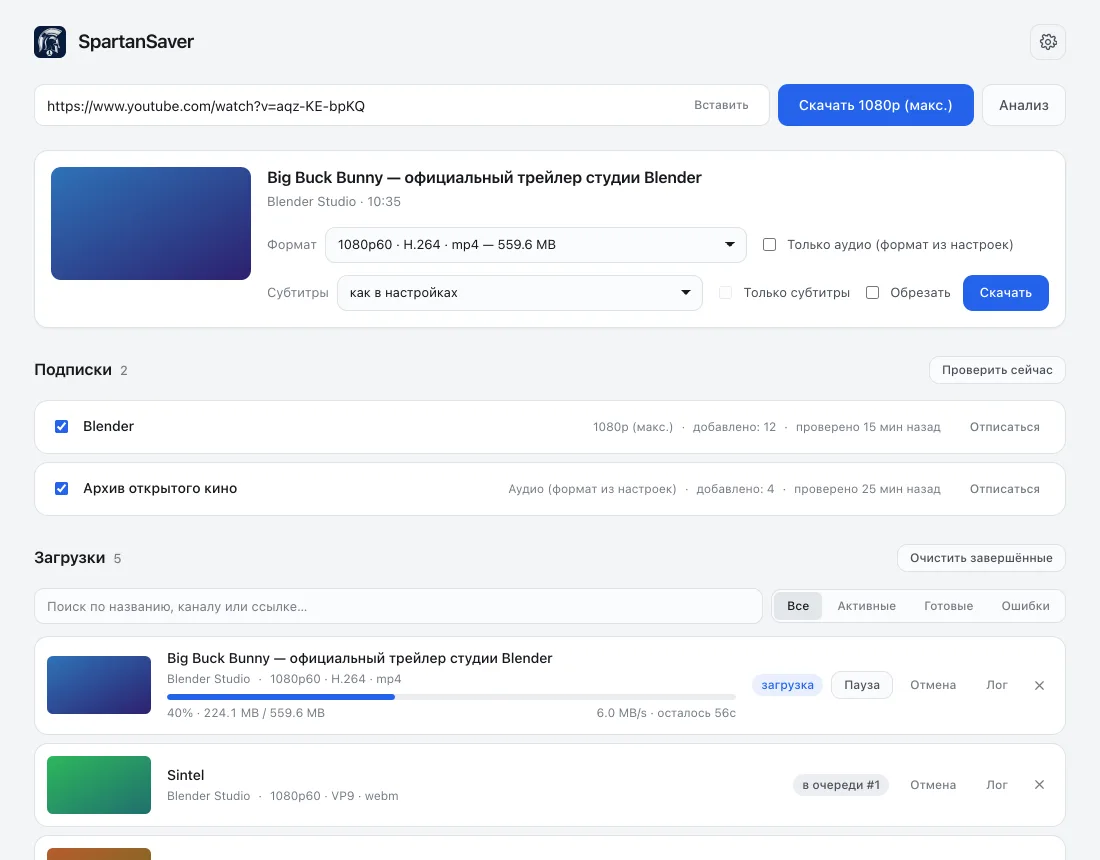Unsubscribe from the Blender subscription

[x=1005, y=427]
